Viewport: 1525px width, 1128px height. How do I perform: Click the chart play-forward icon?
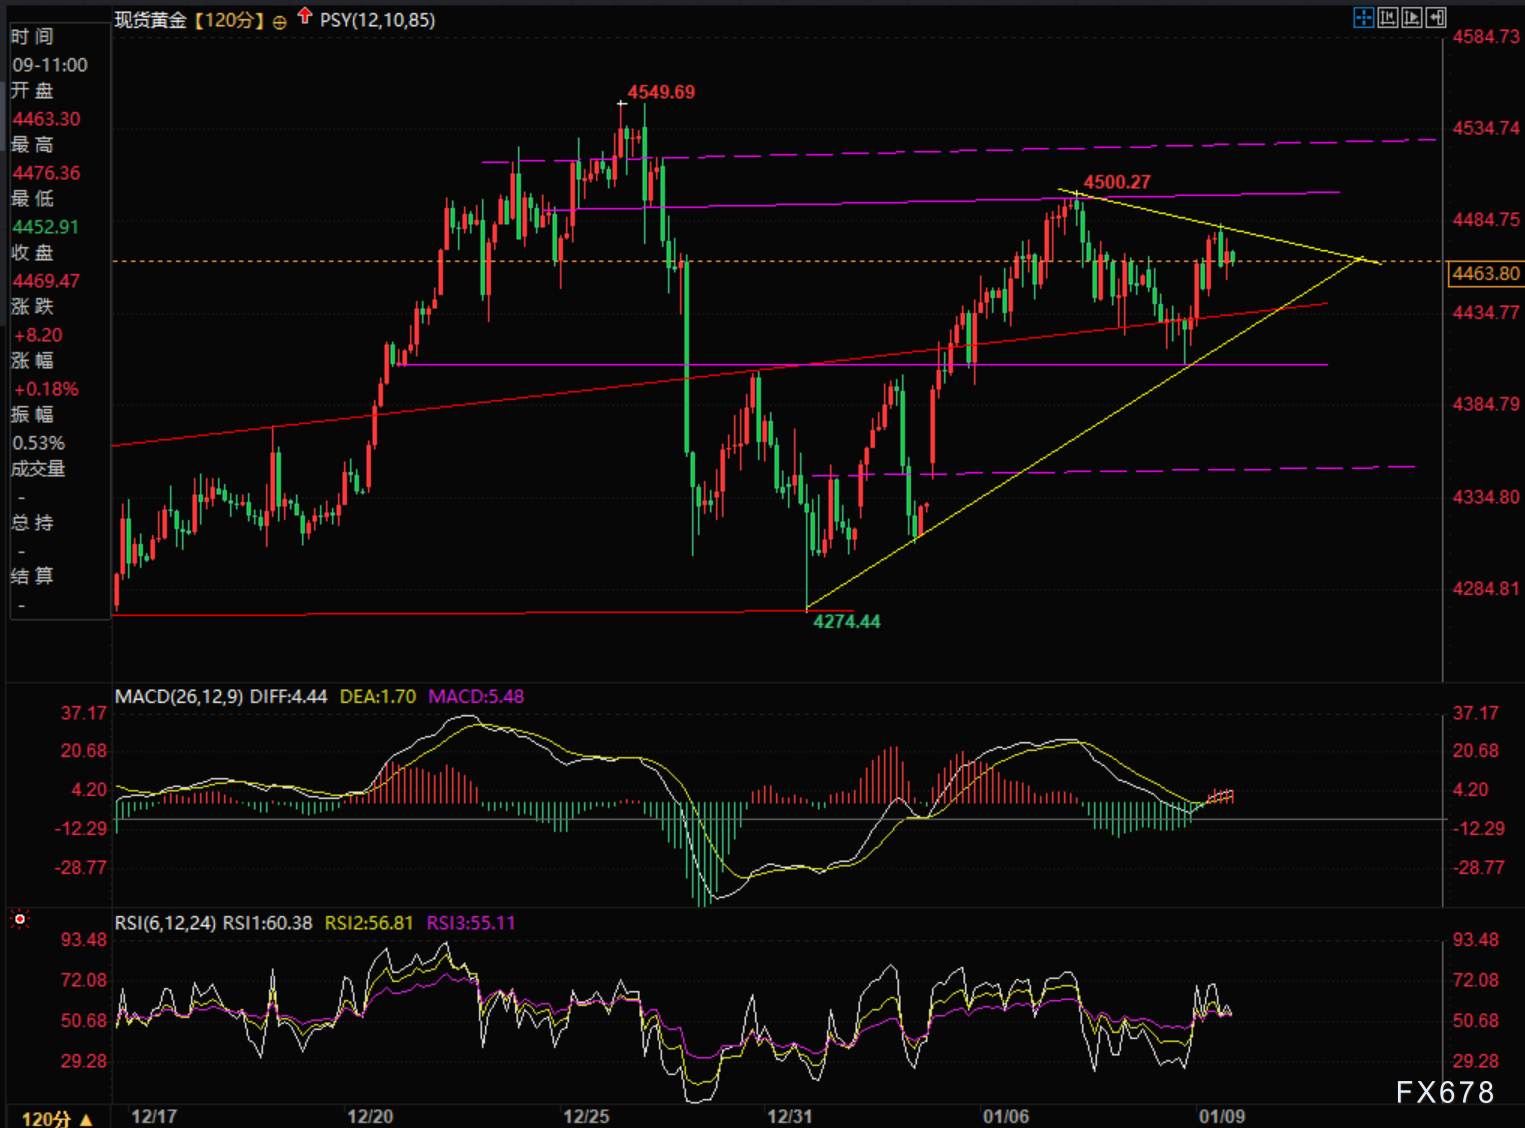1412,17
